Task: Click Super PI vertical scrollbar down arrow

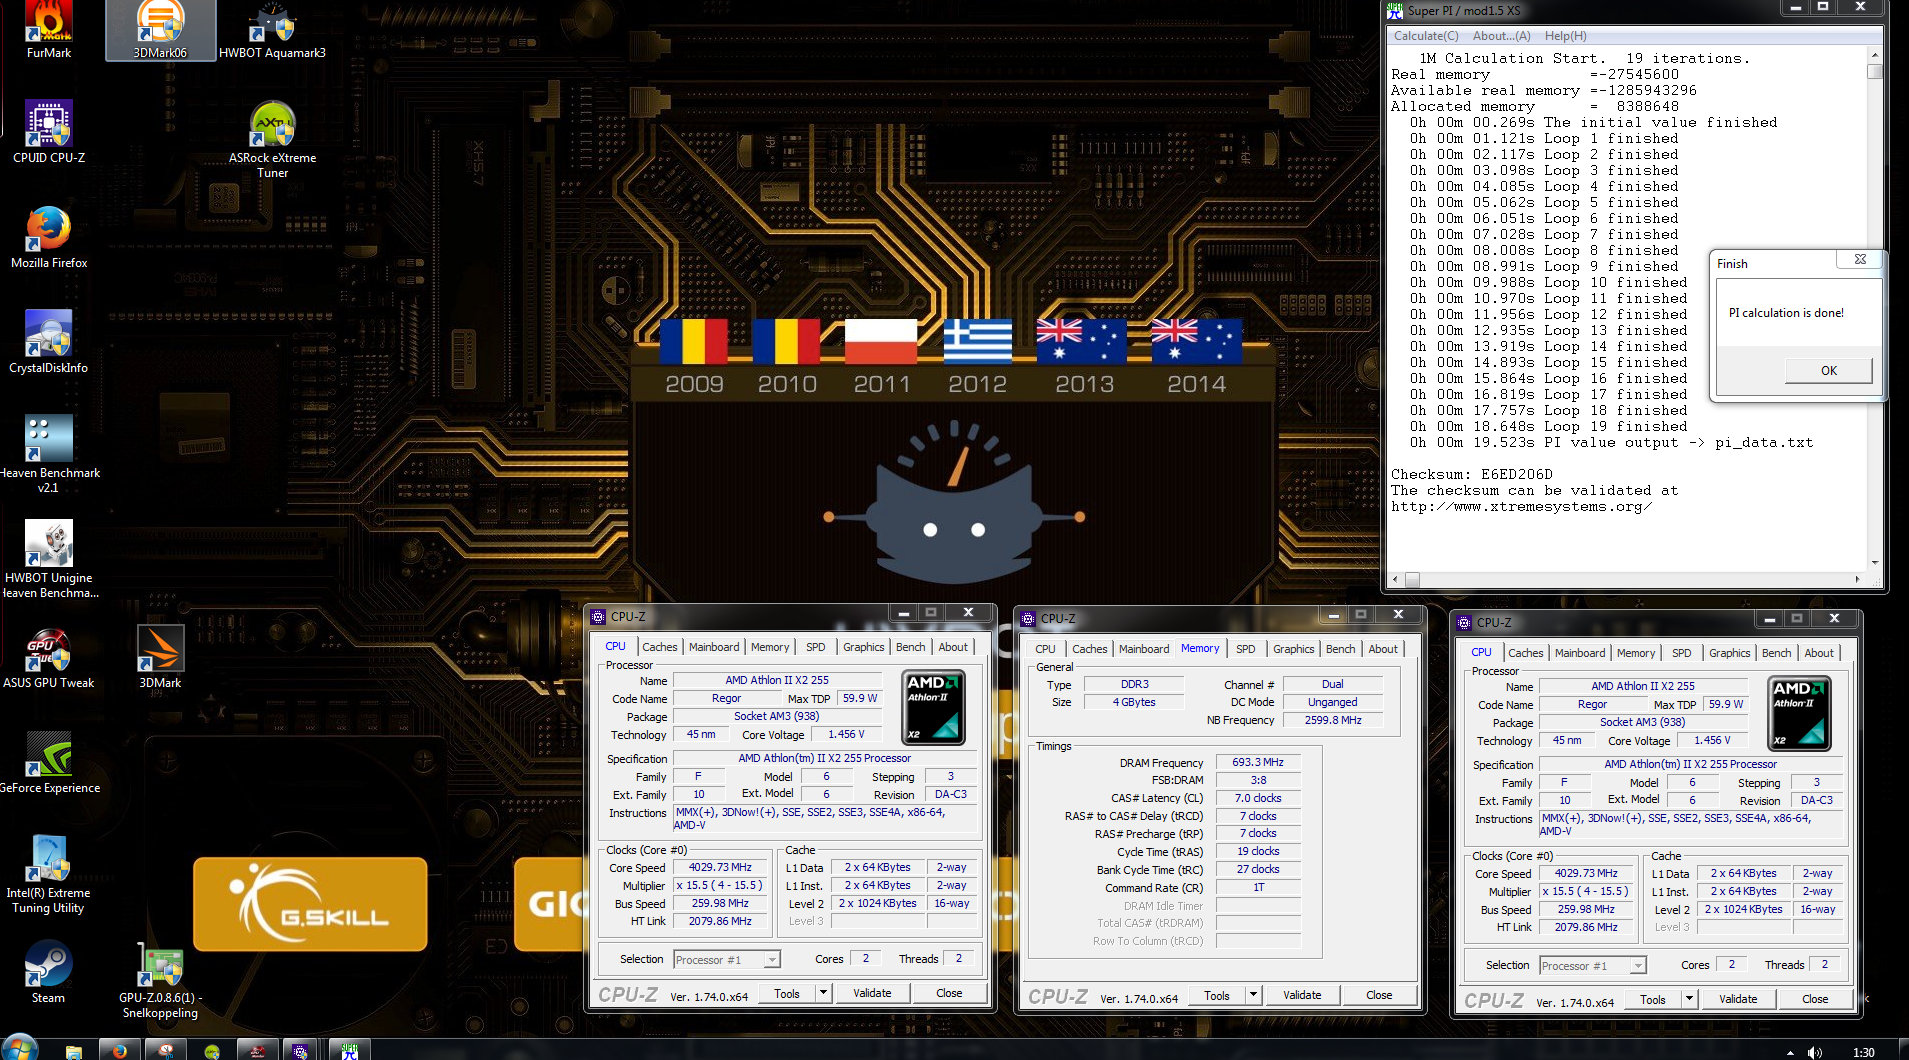Action: (x=1874, y=563)
